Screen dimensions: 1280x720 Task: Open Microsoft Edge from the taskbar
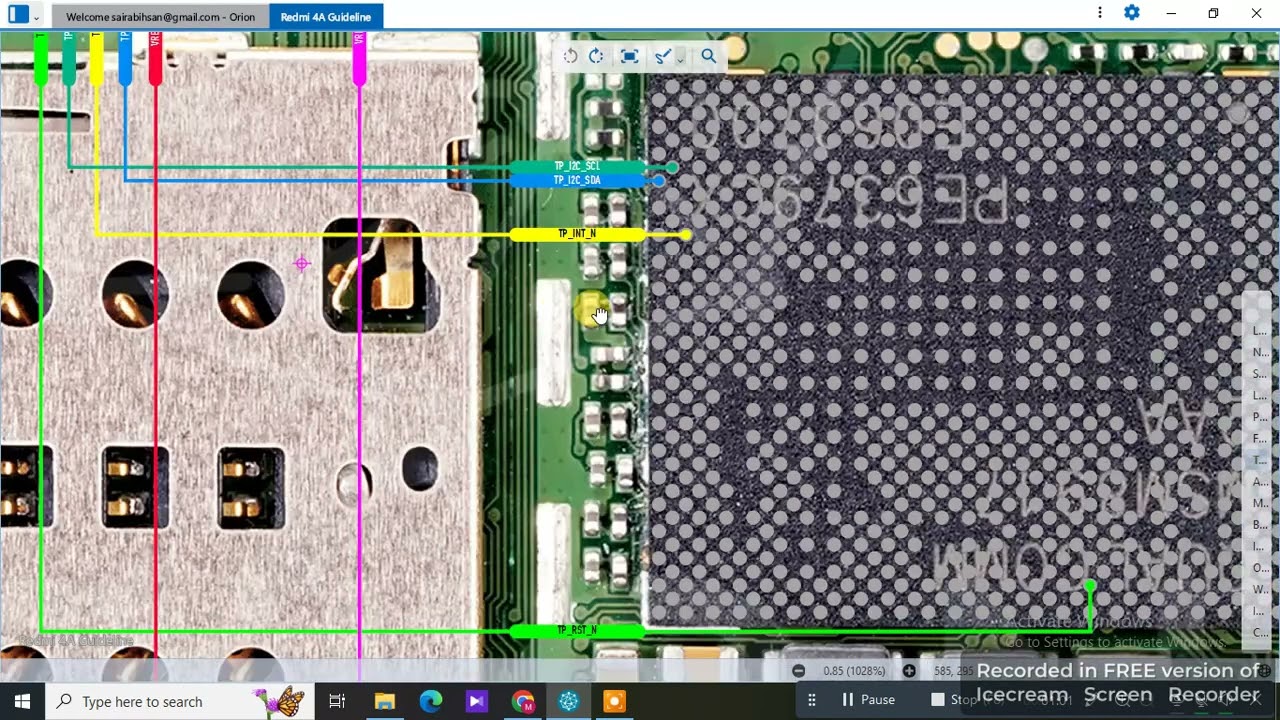[x=431, y=701]
